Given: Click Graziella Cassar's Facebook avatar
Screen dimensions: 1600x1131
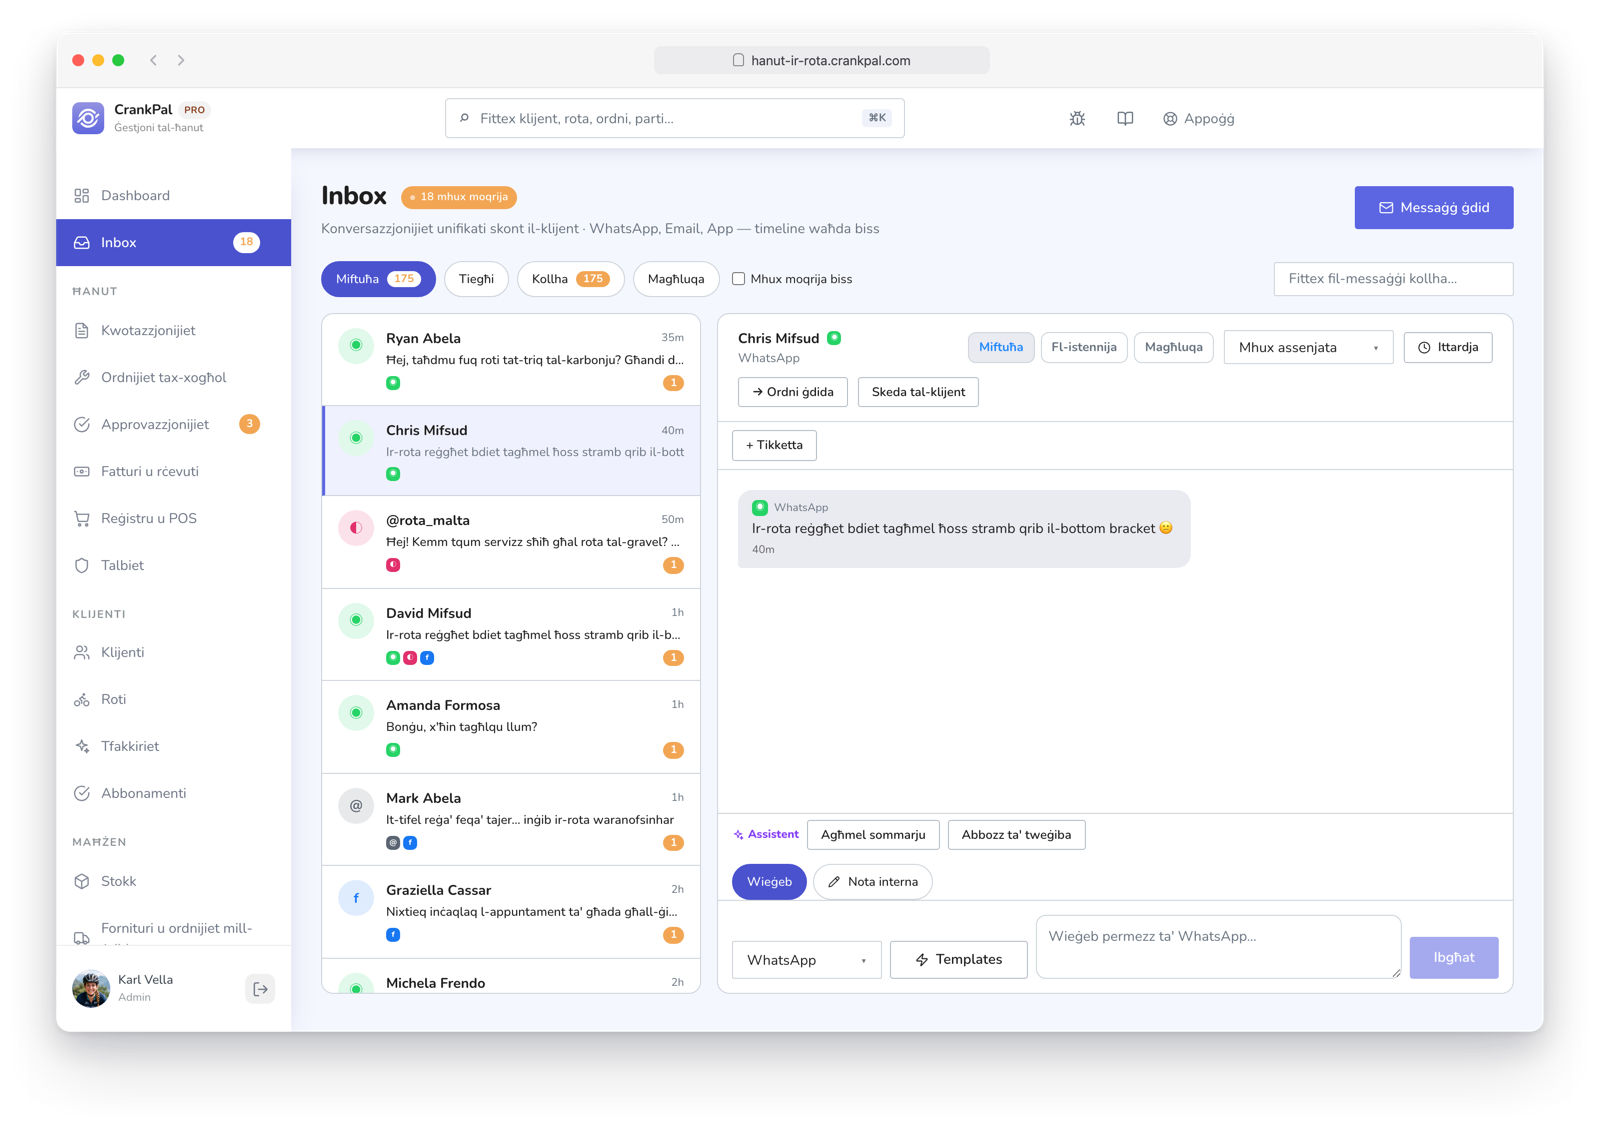Looking at the screenshot, I should pyautogui.click(x=356, y=897).
